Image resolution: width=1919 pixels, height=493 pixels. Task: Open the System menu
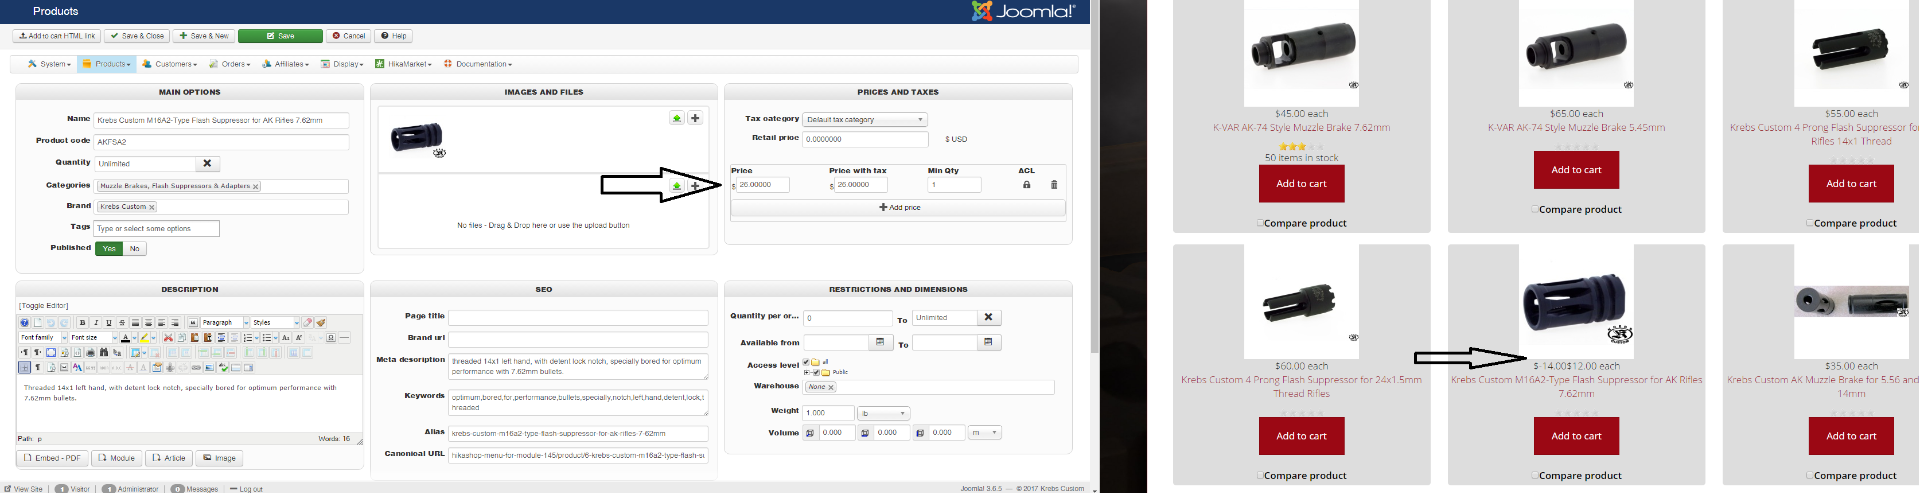click(x=49, y=64)
